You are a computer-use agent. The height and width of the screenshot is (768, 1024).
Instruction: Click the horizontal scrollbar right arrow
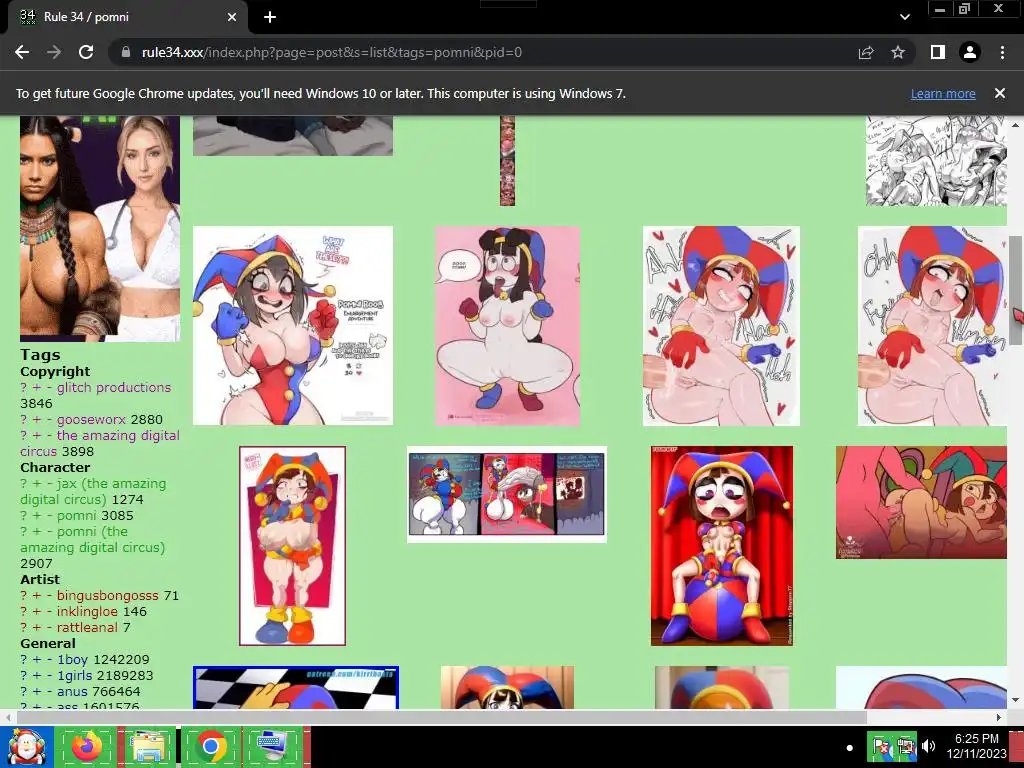(x=999, y=717)
